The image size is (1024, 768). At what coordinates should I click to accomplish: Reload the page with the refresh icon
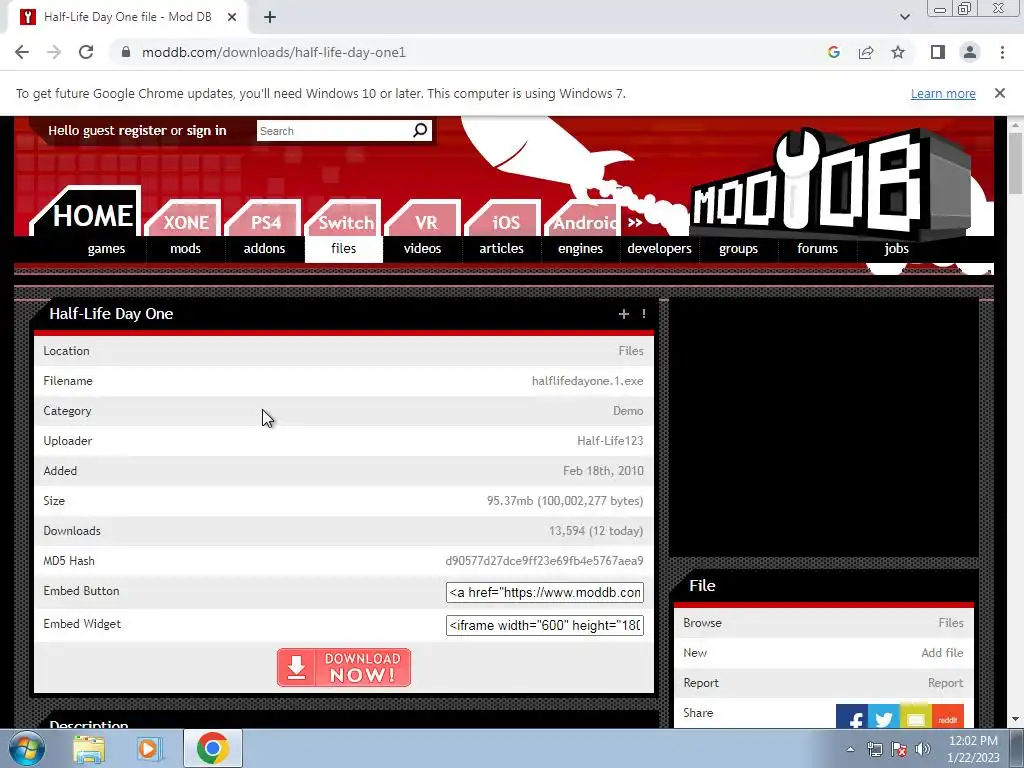coord(86,52)
